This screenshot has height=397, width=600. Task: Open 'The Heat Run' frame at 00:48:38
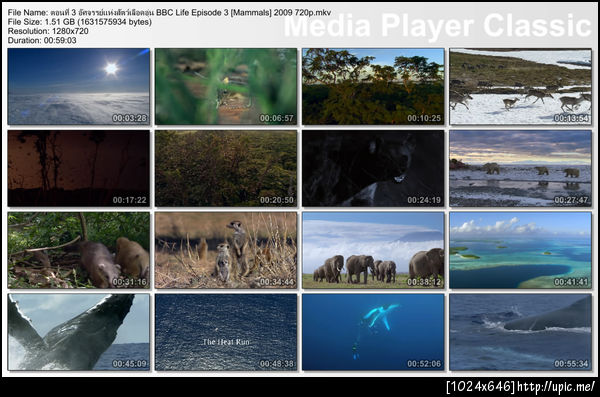tap(226, 332)
